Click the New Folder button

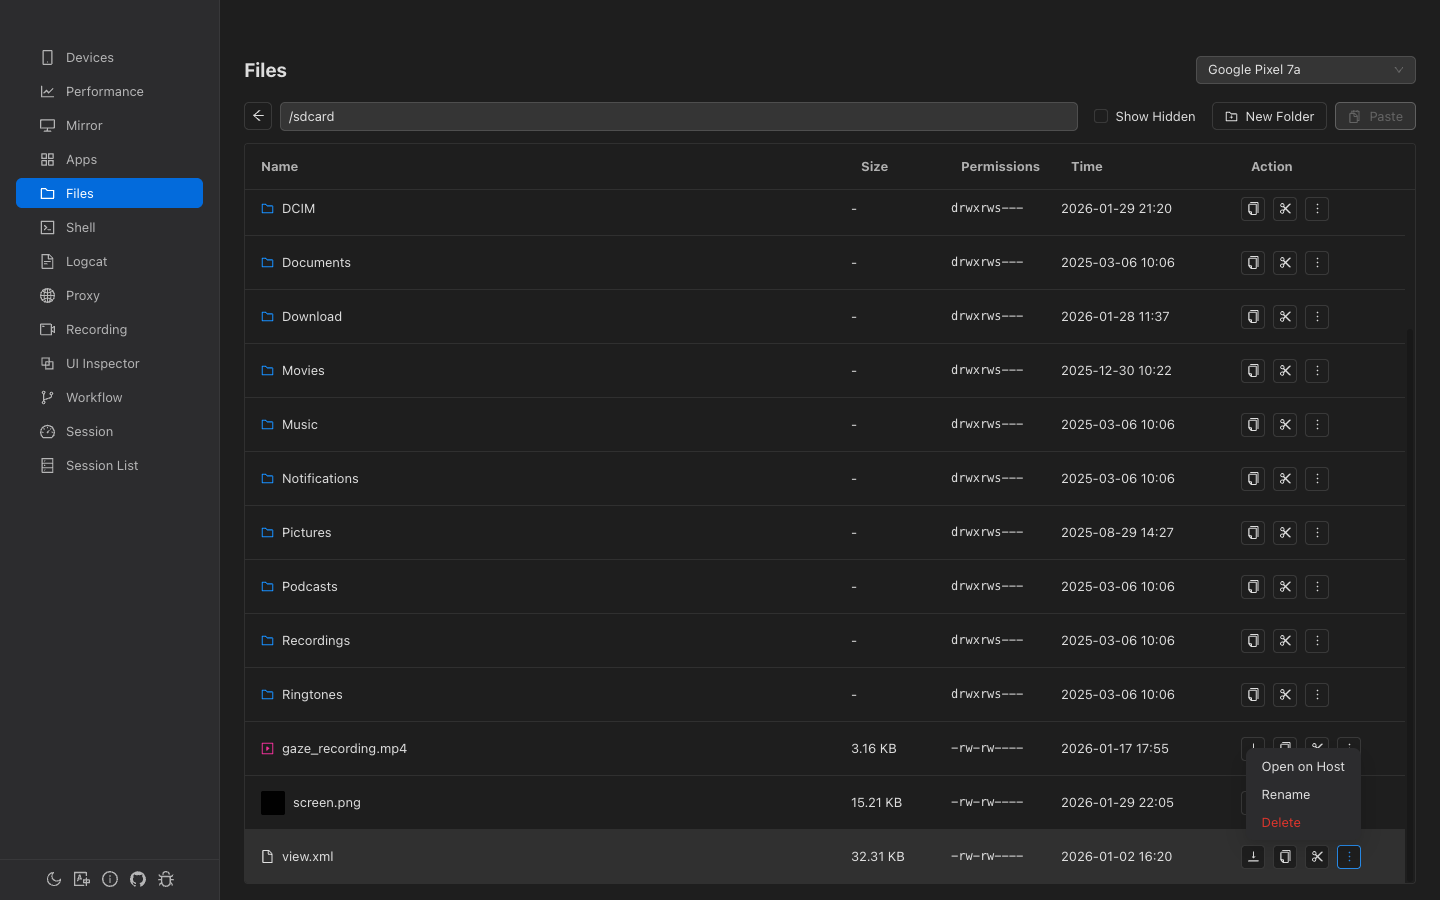pyautogui.click(x=1269, y=116)
